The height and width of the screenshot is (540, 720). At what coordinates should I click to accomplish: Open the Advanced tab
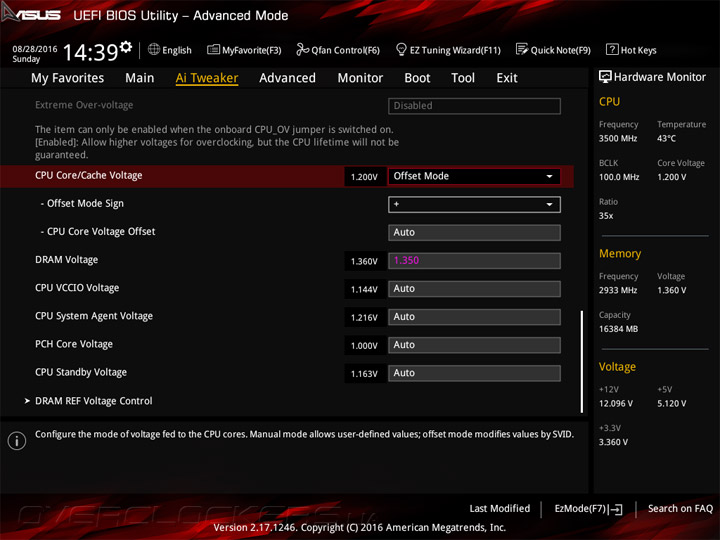(287, 78)
